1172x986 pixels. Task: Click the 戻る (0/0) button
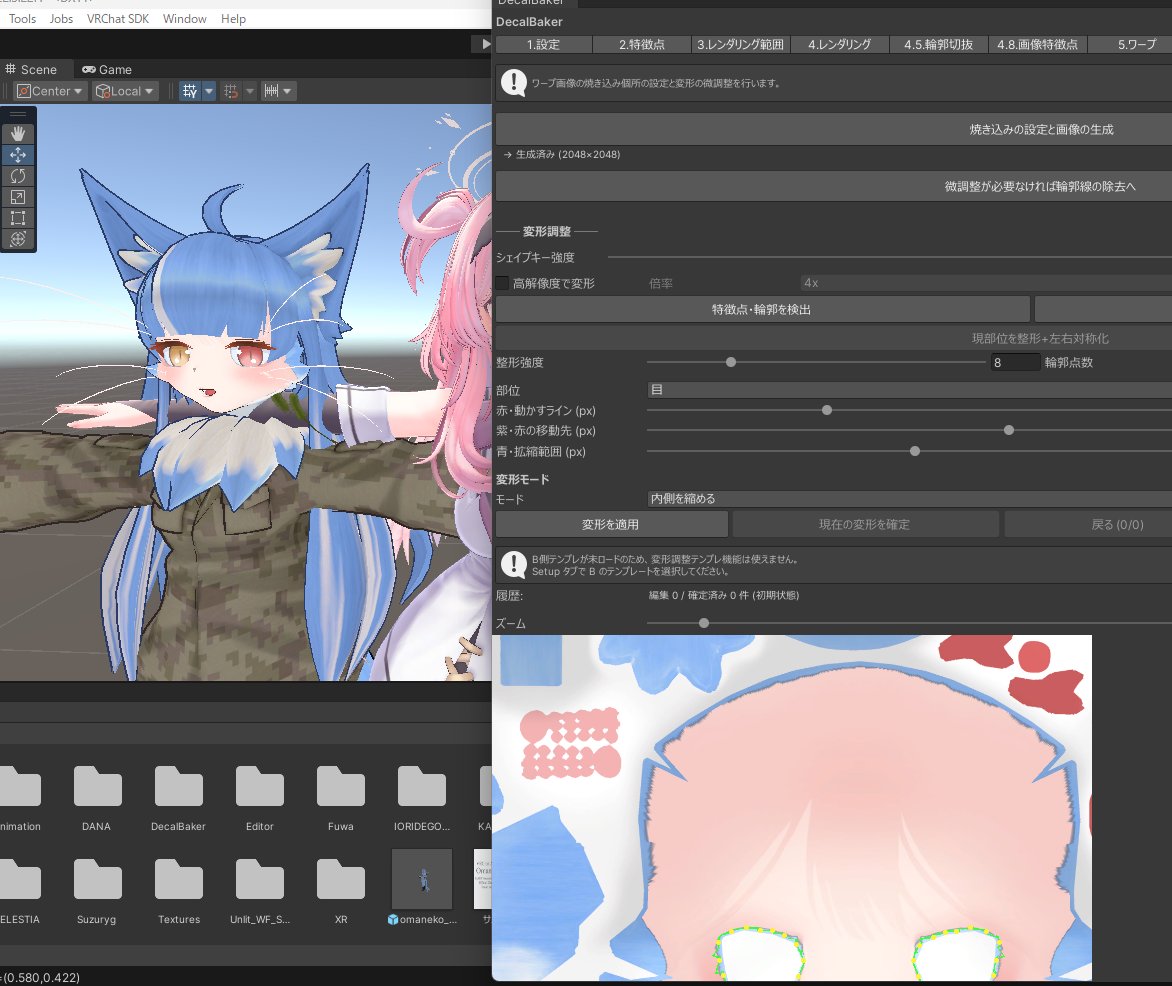click(x=1088, y=525)
